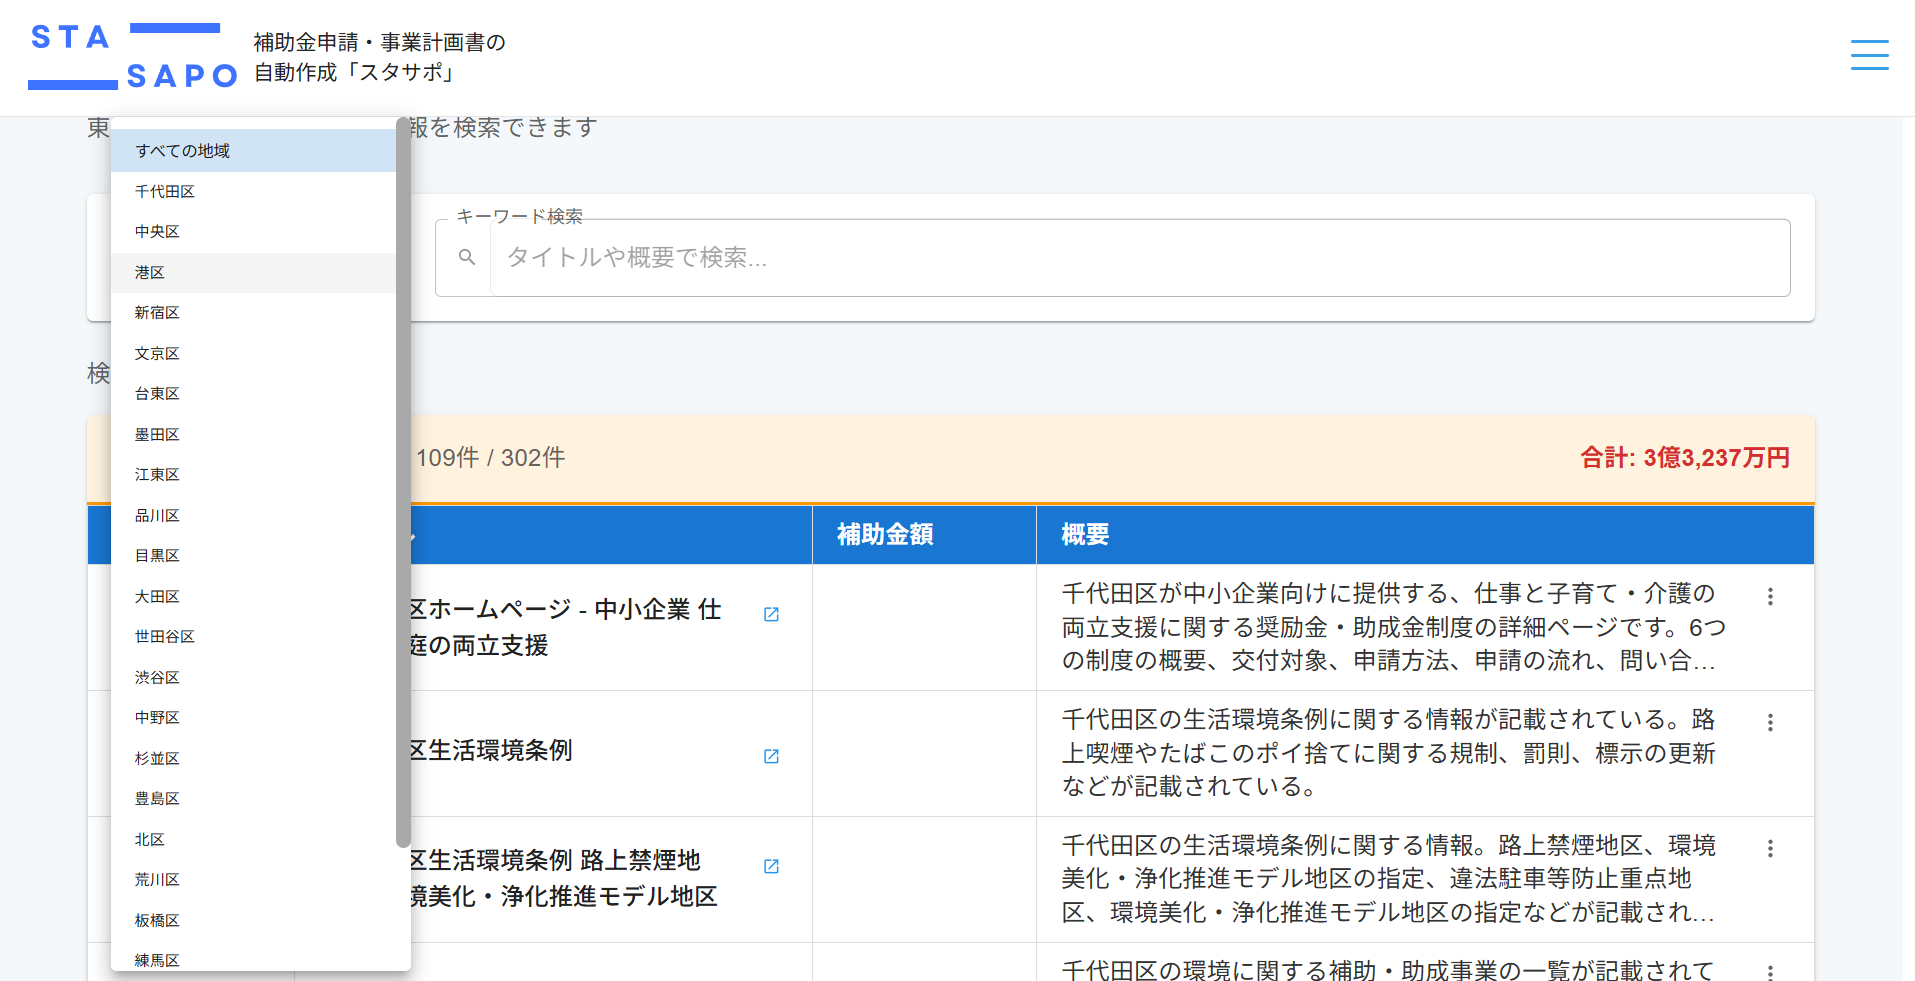The height and width of the screenshot is (981, 1915).
Task: Click the STA SAPO logo
Action: [x=130, y=53]
